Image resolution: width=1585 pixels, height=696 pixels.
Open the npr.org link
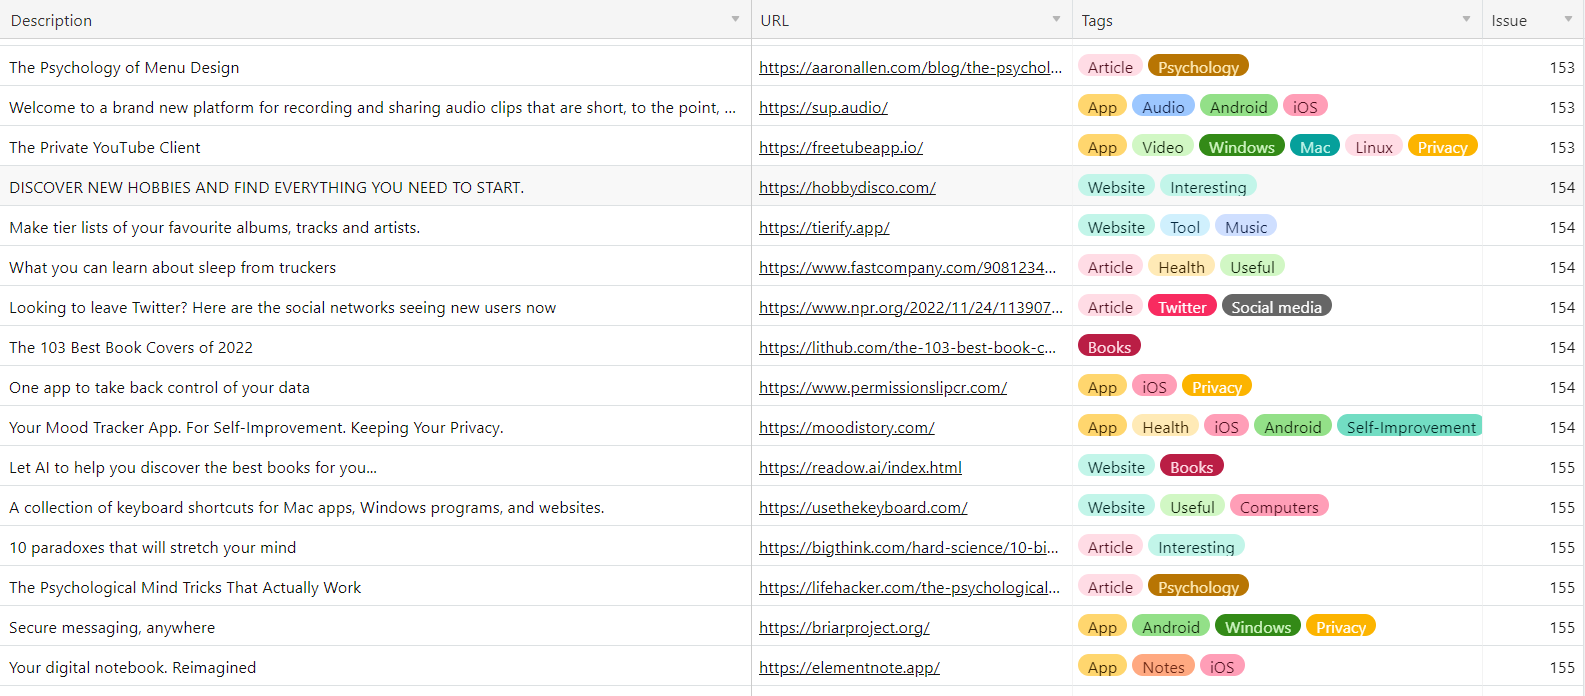point(910,307)
